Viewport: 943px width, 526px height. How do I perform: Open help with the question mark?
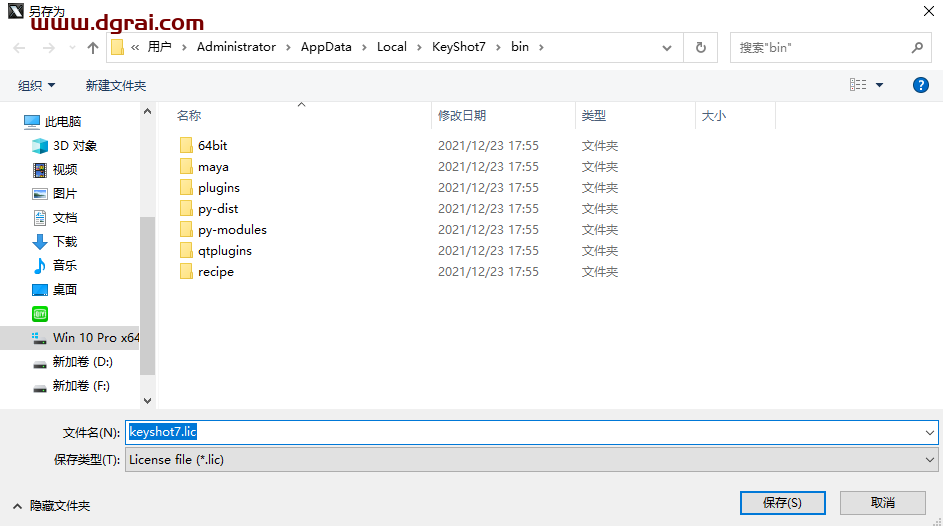point(921,85)
